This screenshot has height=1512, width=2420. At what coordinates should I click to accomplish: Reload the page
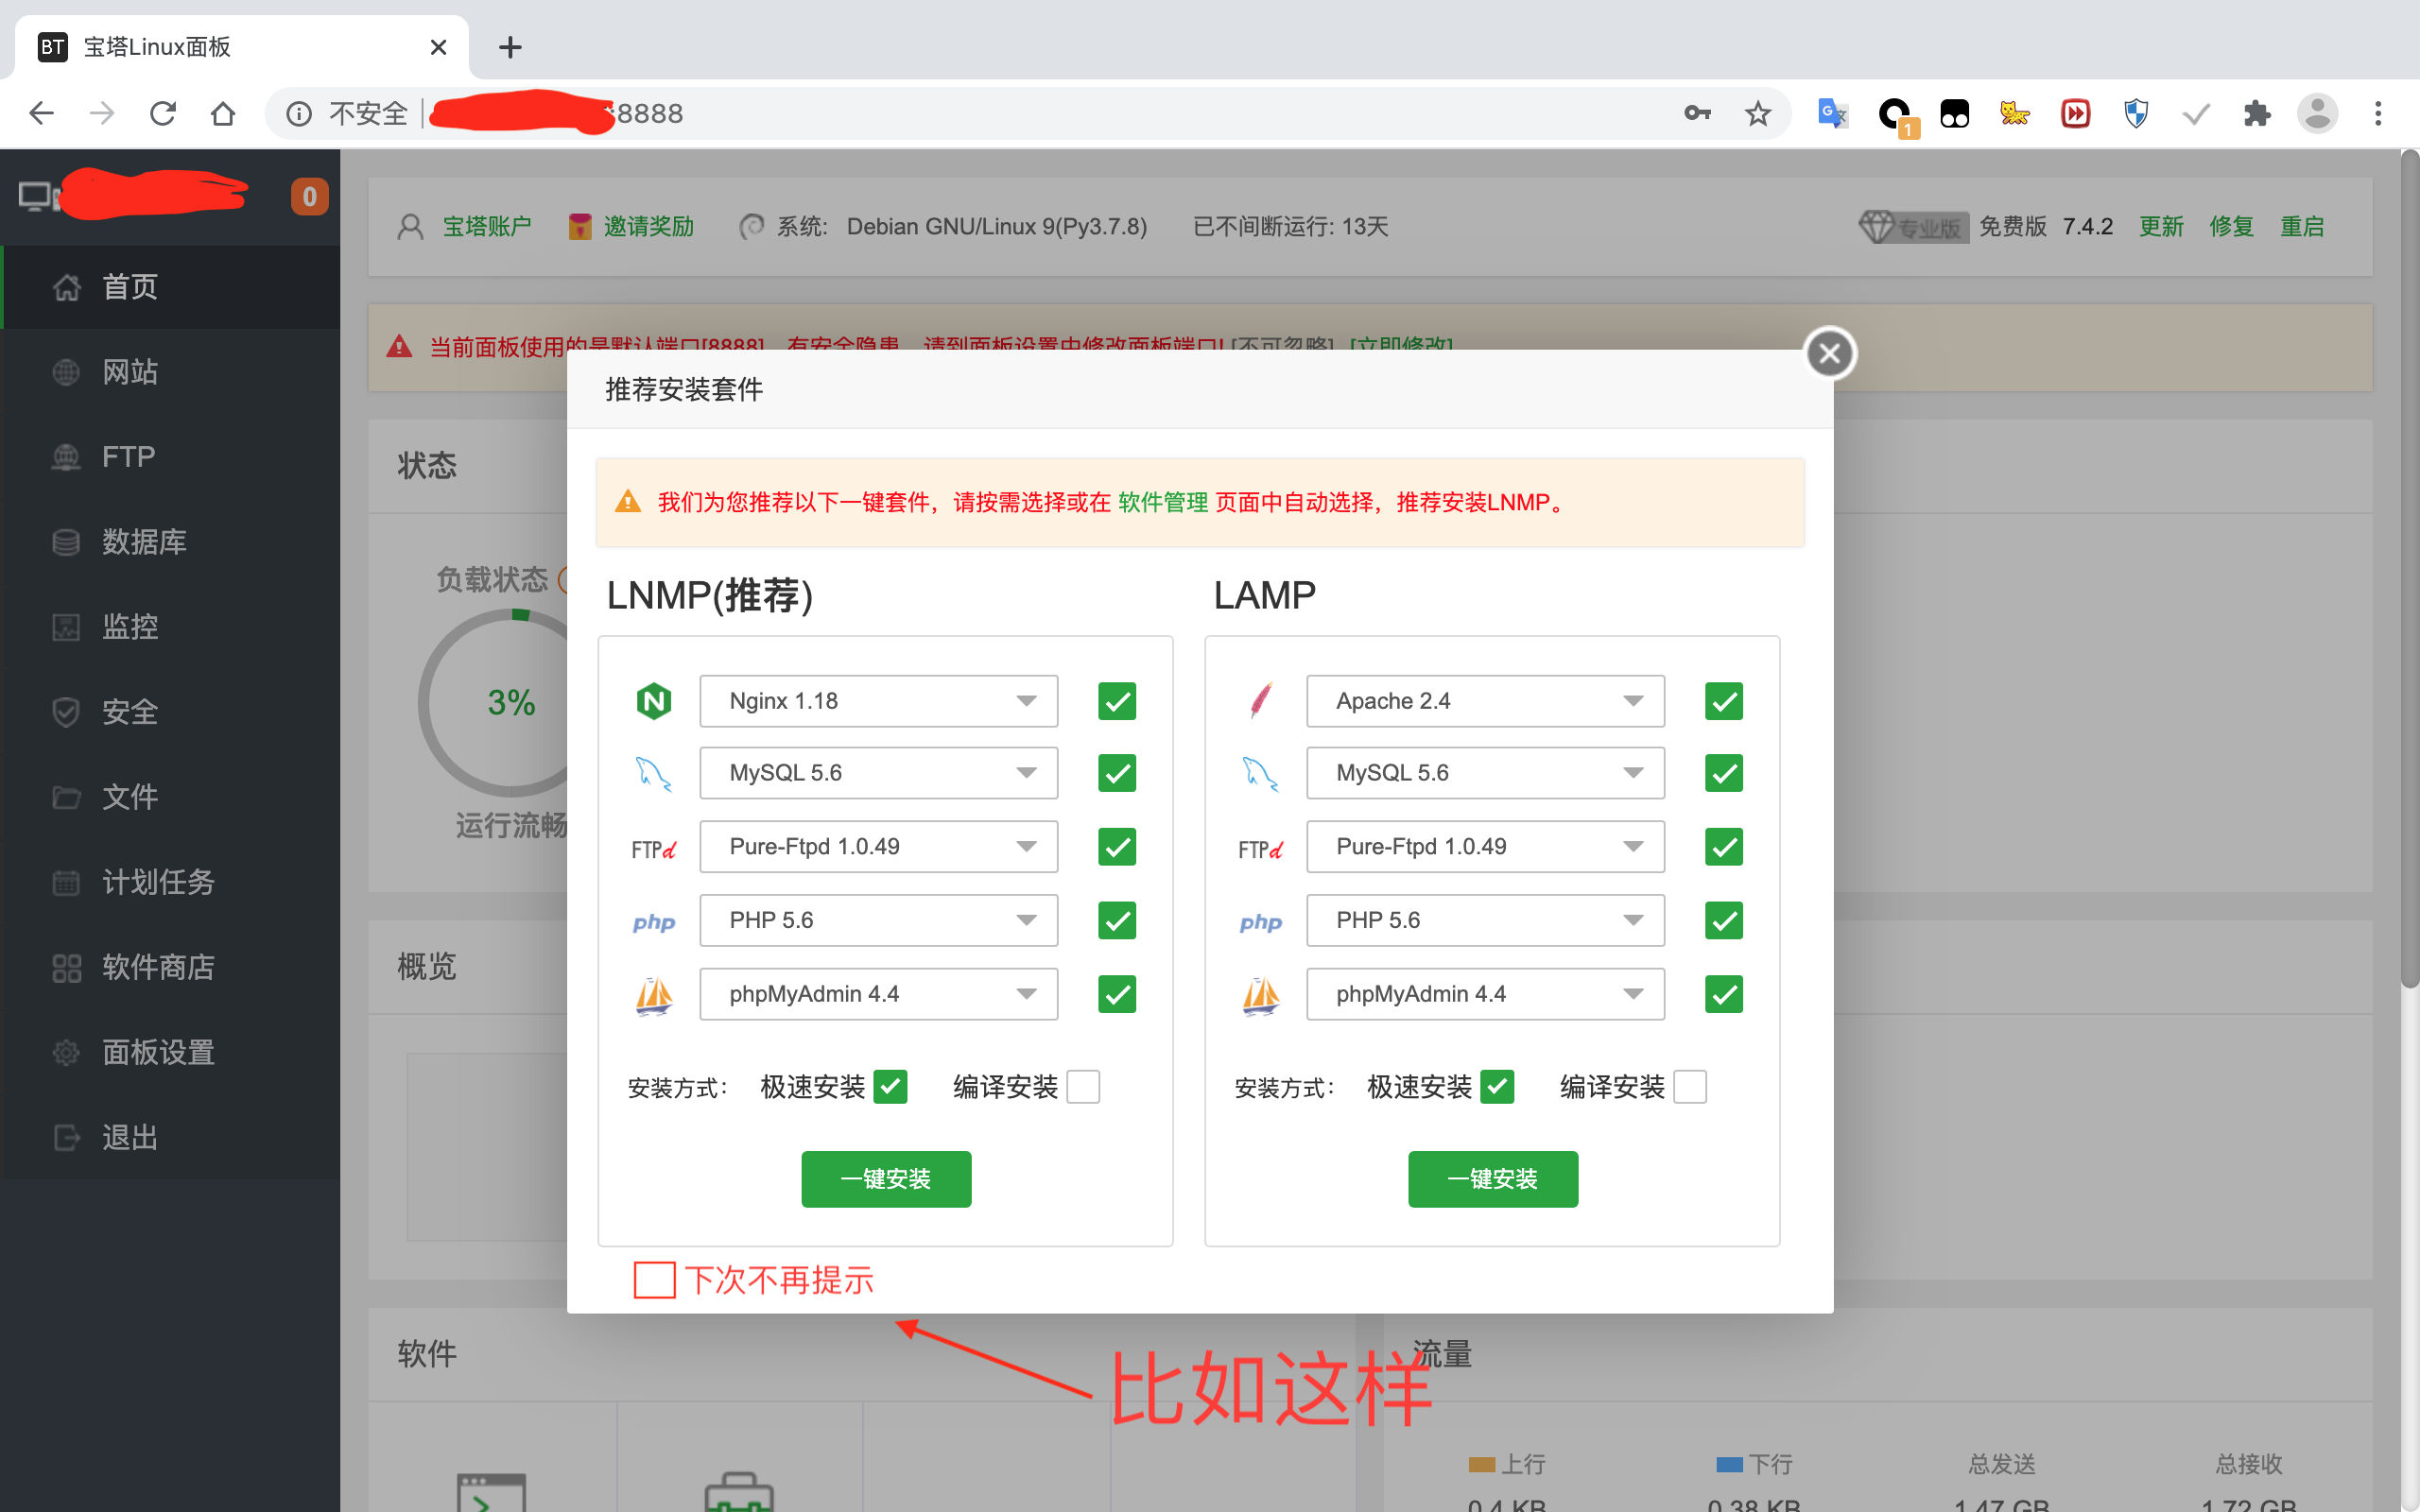163,113
